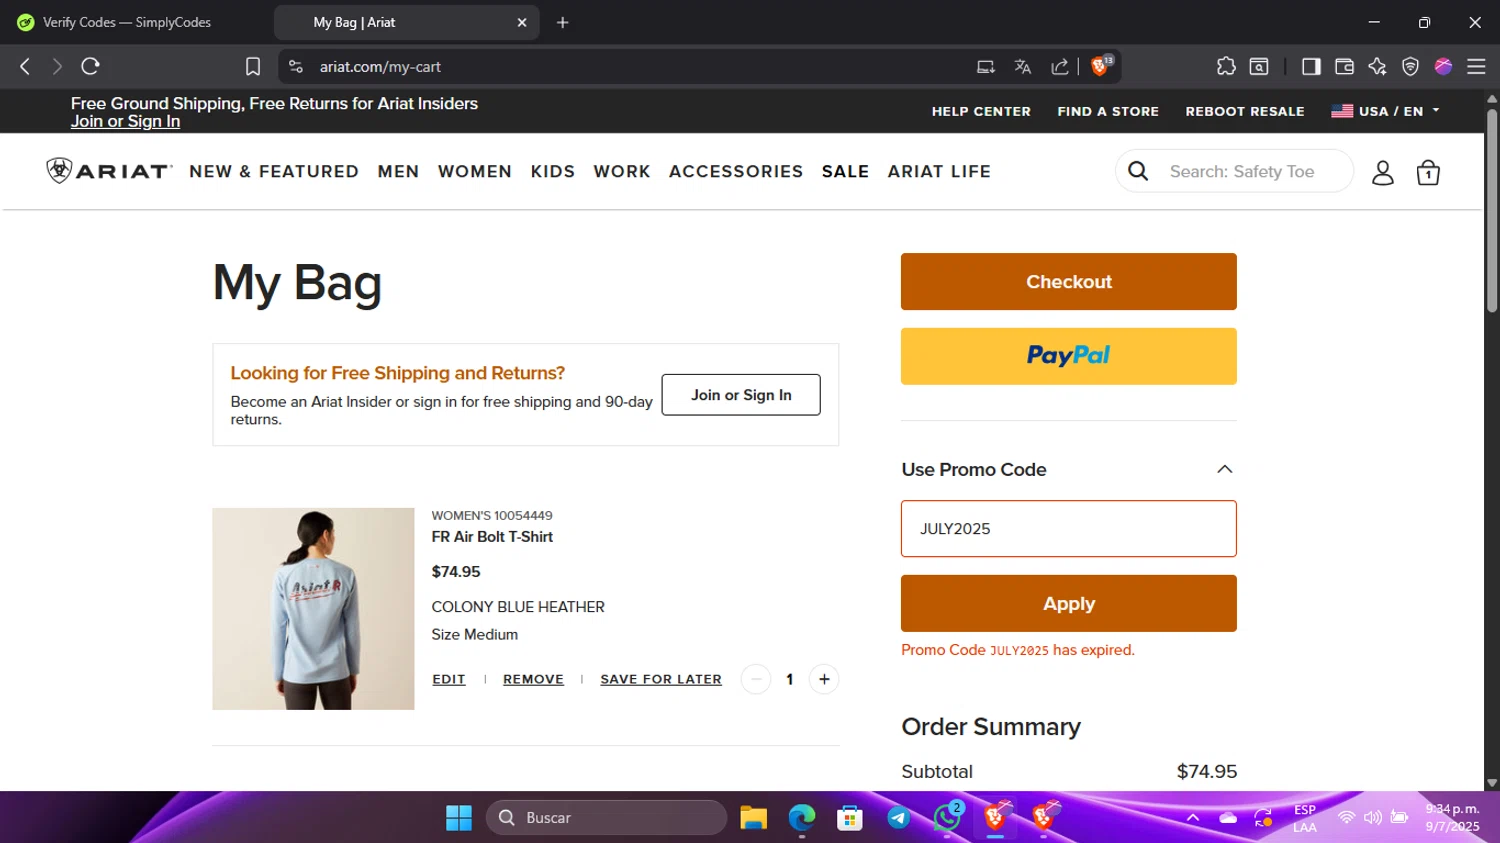Open the clock and date in taskbar
This screenshot has height=843, width=1500.
click(1452, 818)
